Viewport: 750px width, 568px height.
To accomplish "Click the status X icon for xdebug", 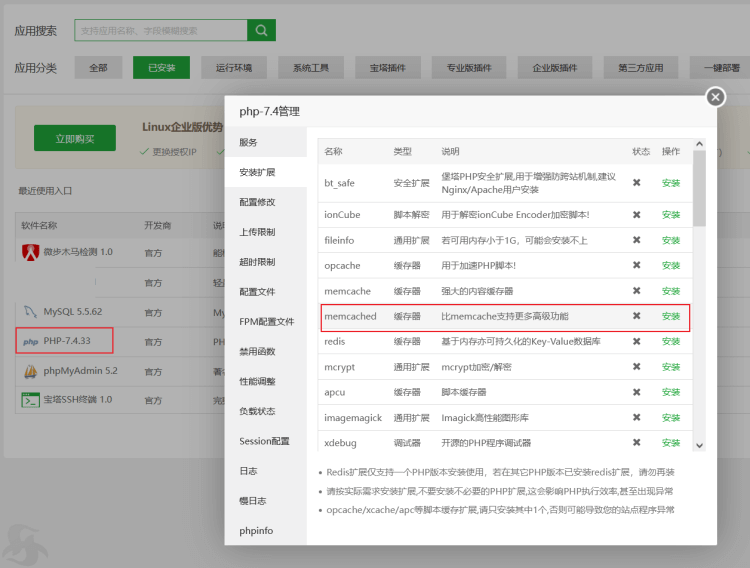I will tap(636, 443).
